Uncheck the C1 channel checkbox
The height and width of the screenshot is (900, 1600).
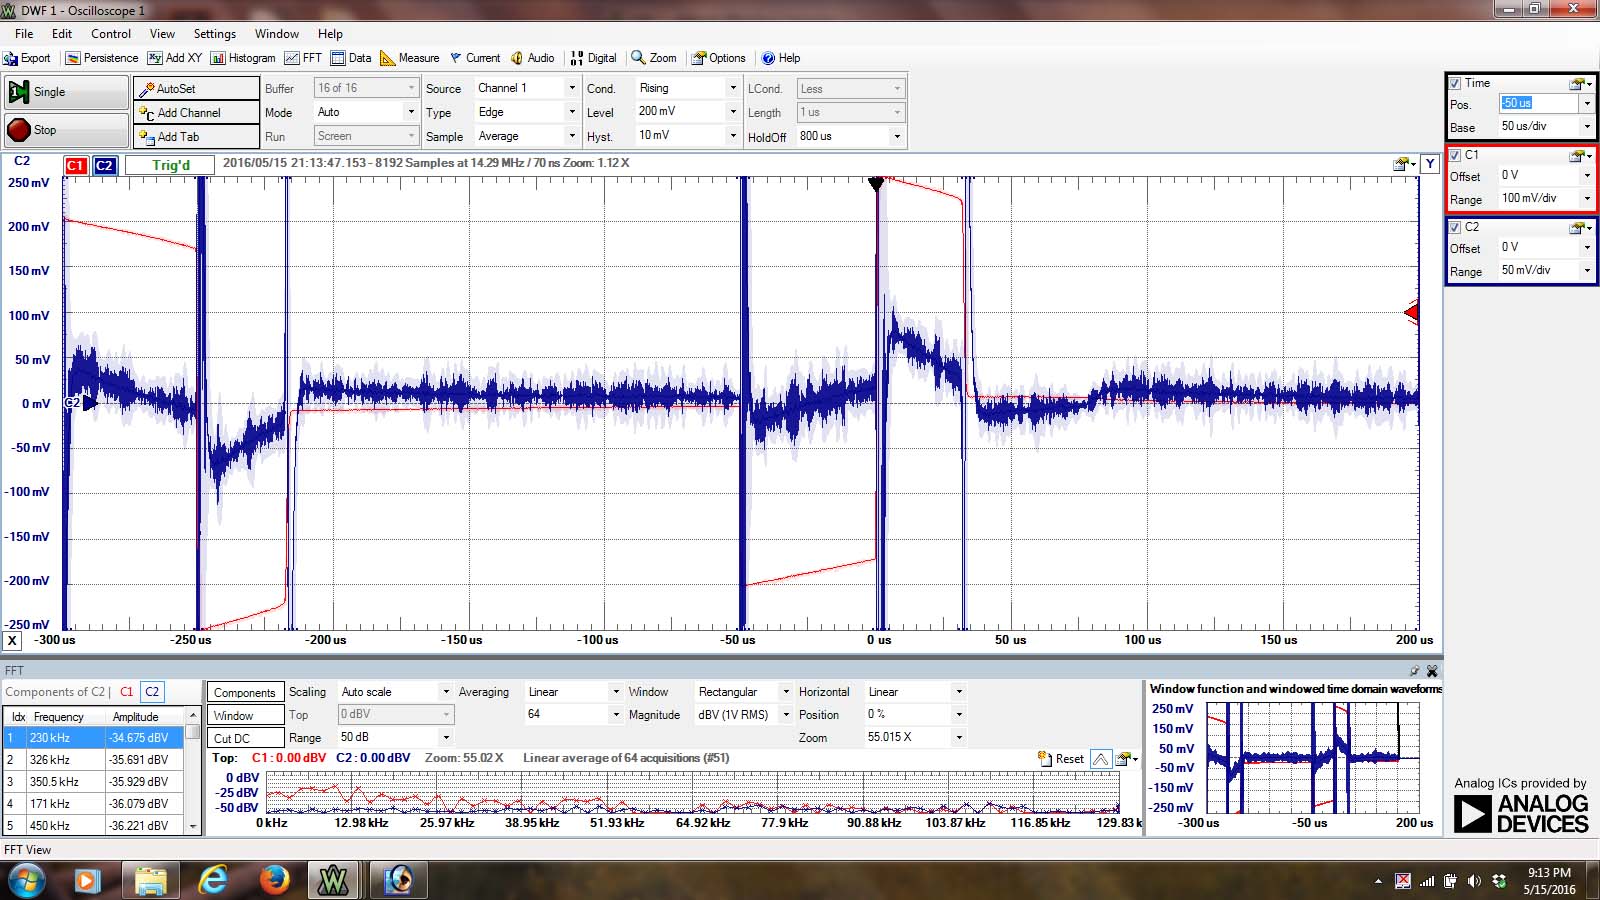1455,155
